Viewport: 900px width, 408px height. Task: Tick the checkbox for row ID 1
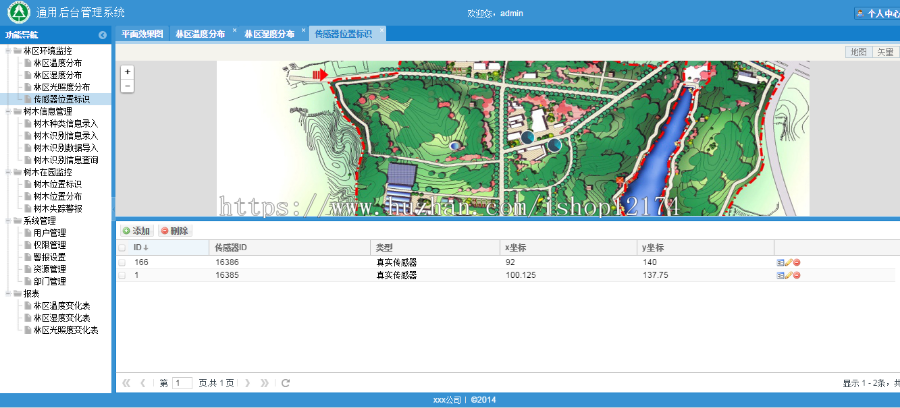[122, 275]
